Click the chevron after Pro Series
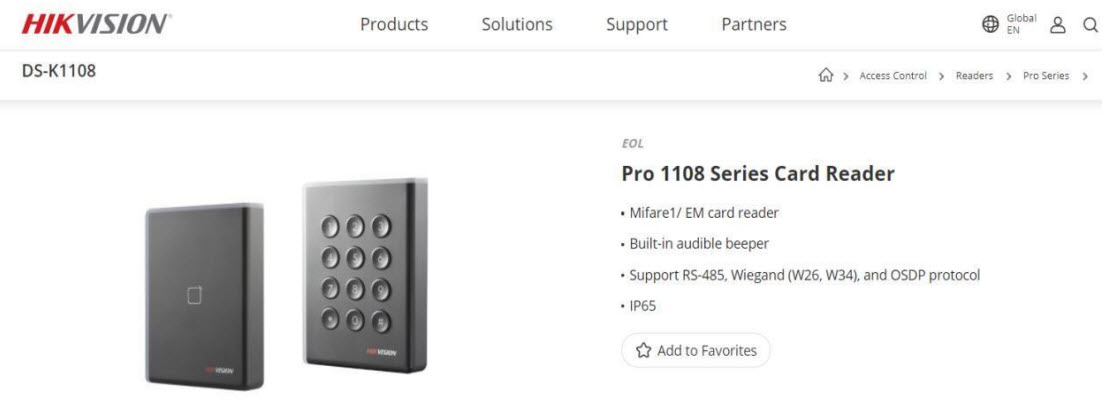Screen dimensions: 1104x407 pos(1085,76)
